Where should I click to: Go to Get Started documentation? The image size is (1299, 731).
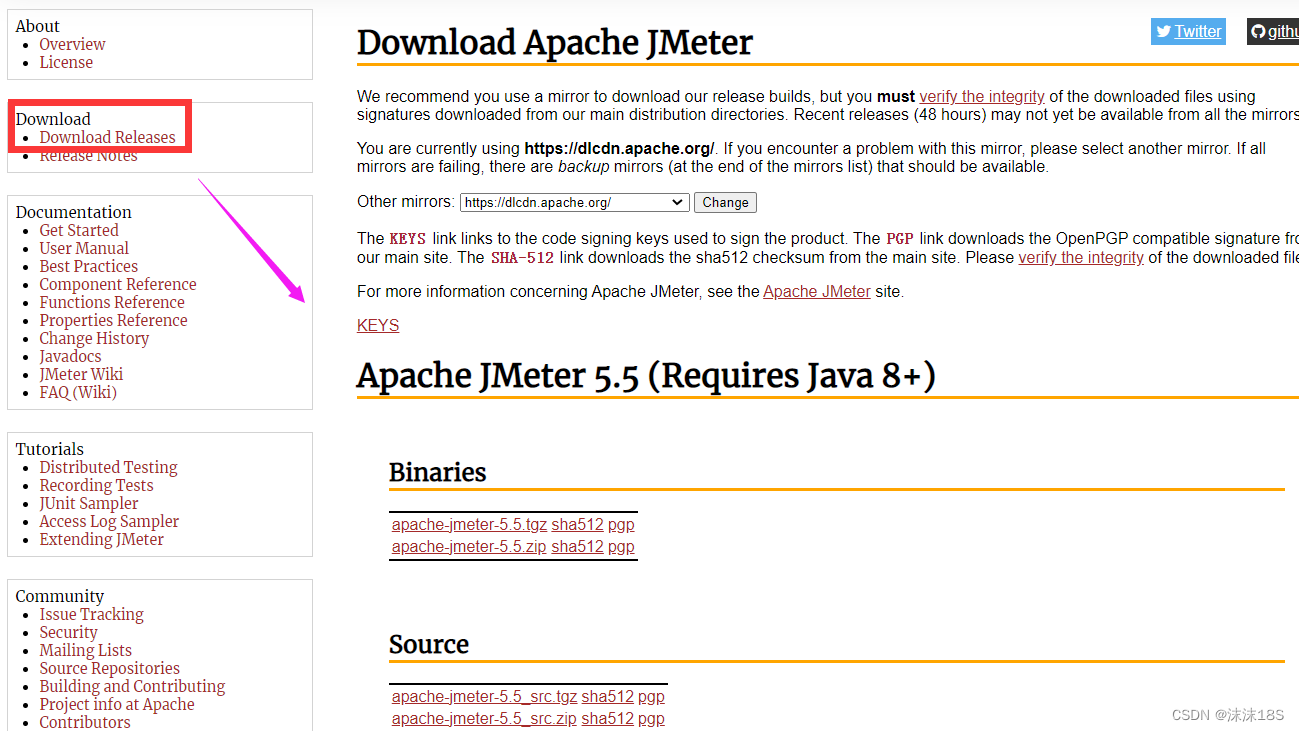point(79,231)
